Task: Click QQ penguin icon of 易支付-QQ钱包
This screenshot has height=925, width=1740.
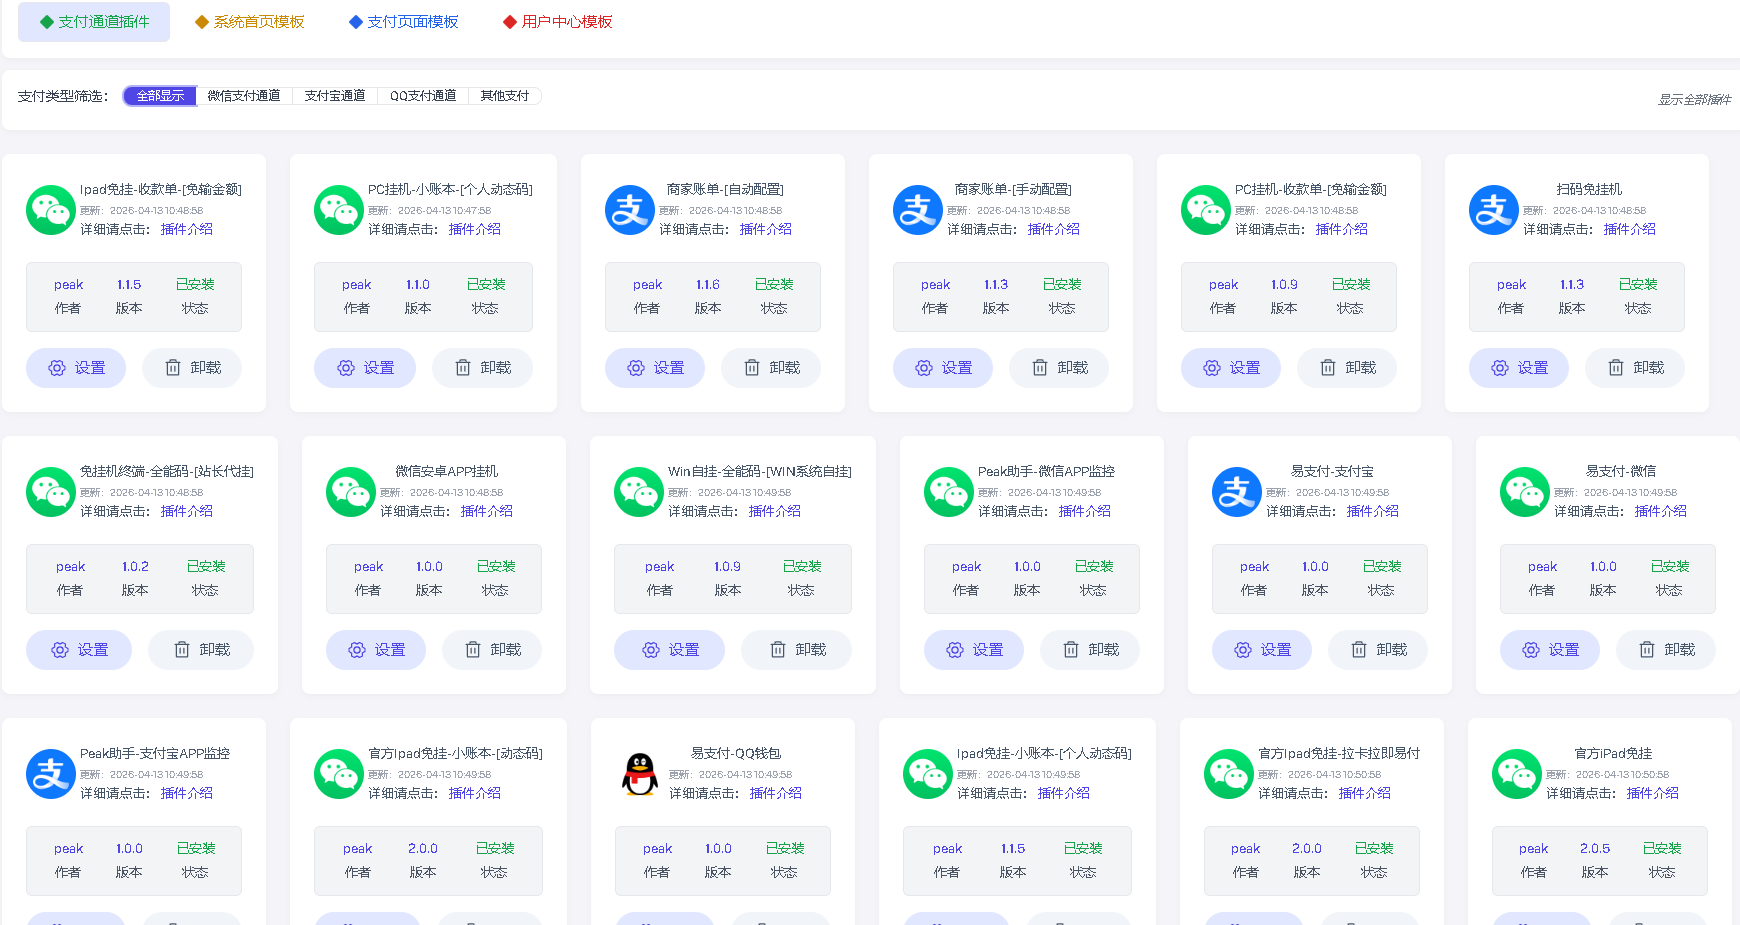Action: click(640, 774)
